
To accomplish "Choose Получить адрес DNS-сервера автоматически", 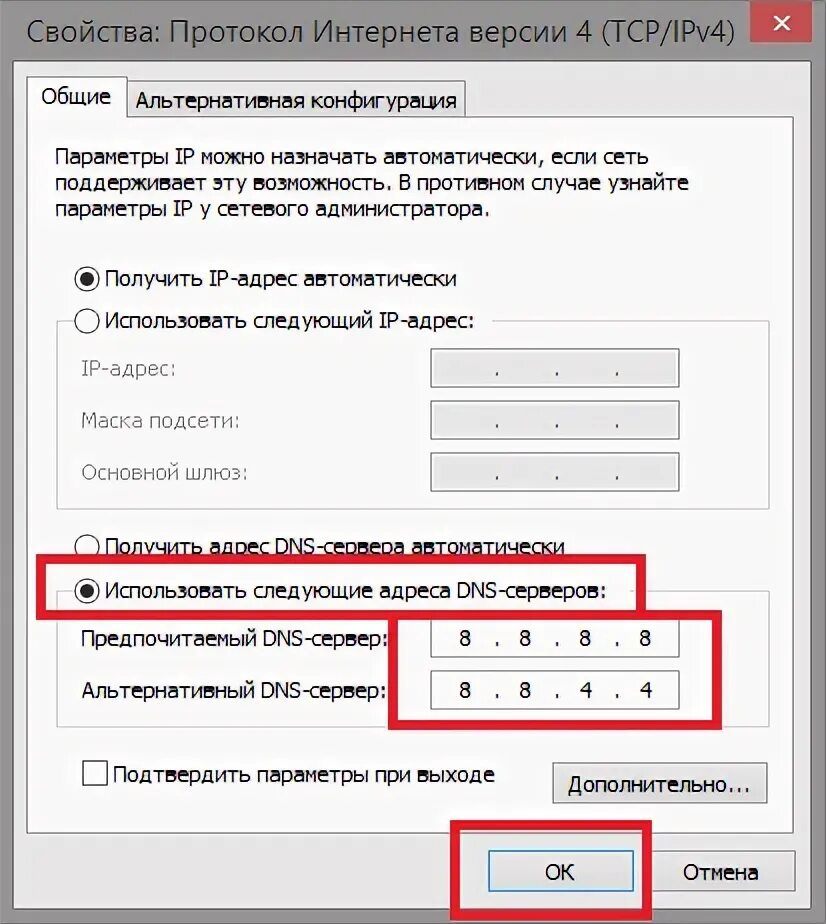I will click(87, 547).
